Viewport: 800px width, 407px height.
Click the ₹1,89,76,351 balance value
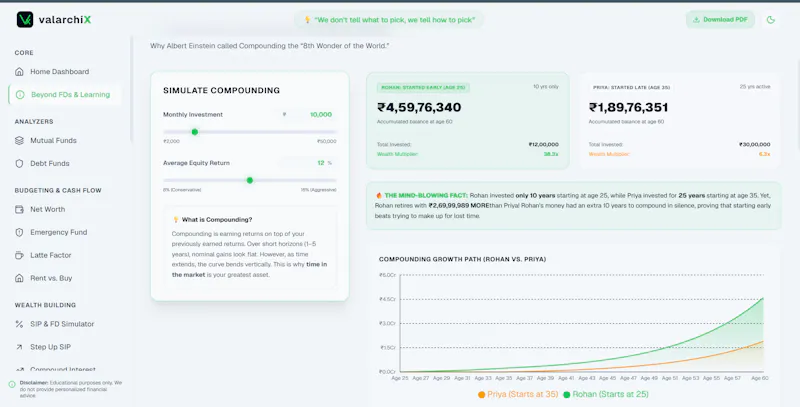(628, 107)
